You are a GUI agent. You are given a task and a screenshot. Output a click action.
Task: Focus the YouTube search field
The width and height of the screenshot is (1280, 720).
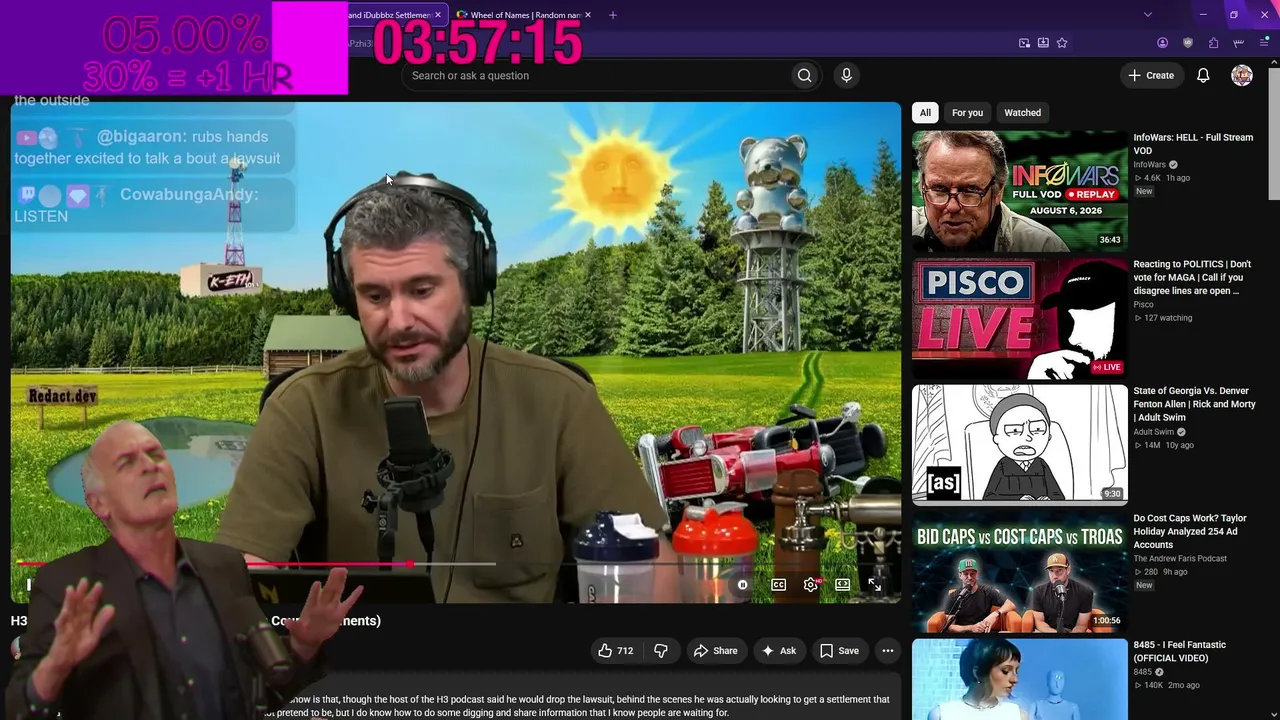pyautogui.click(x=594, y=75)
